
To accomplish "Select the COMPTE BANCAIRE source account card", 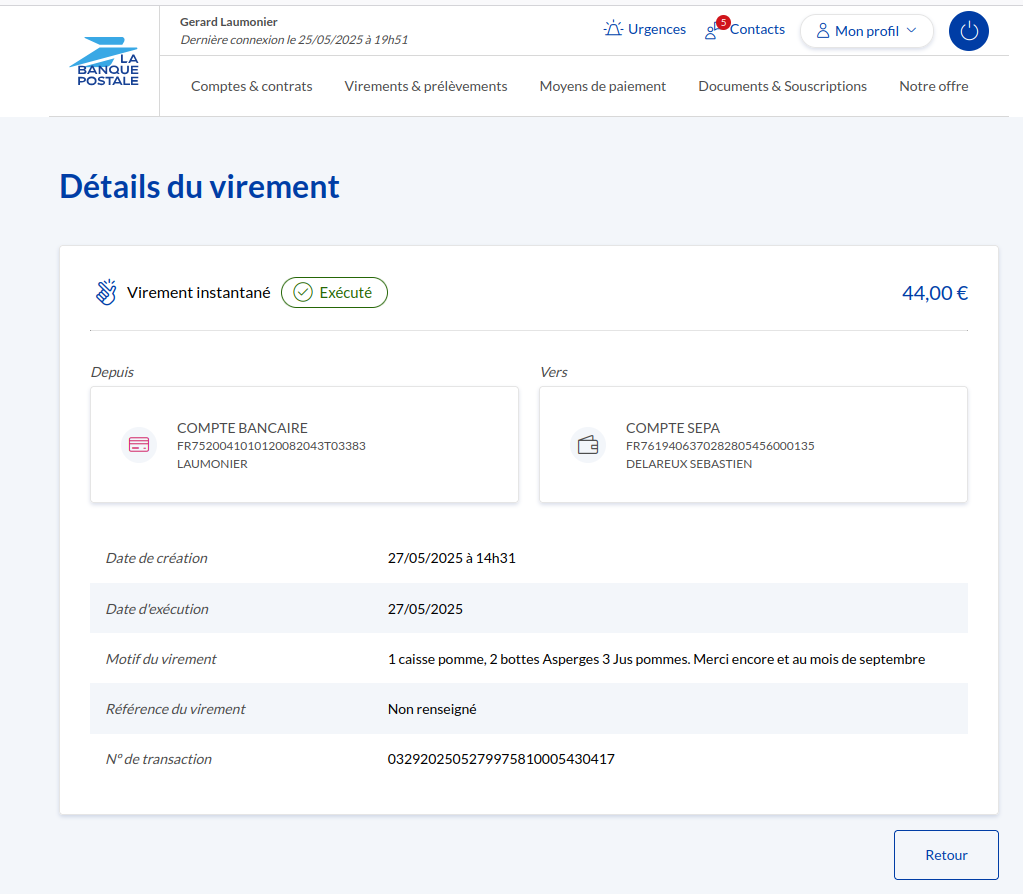I will click(x=304, y=445).
